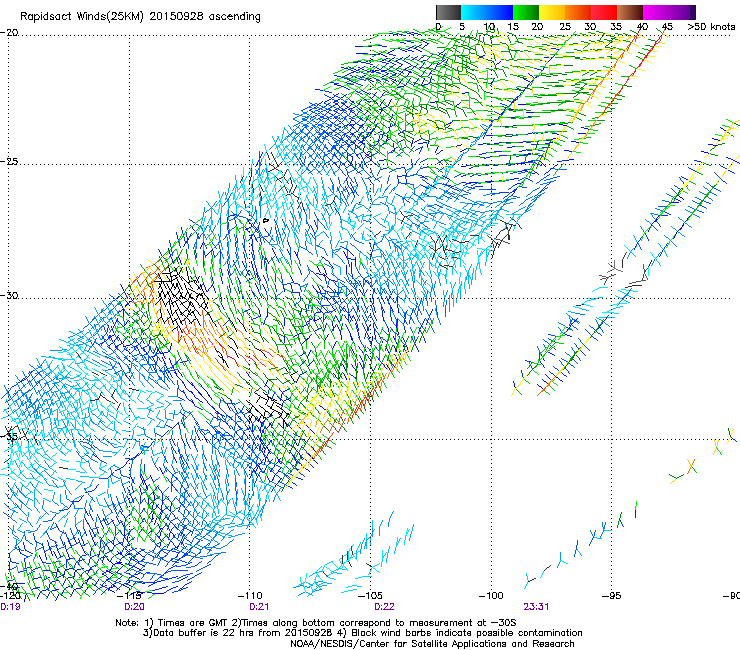Screen dimensions: 740x650
Task: Pick the magenta 40–45 knots legend swatch
Action: tap(656, 12)
